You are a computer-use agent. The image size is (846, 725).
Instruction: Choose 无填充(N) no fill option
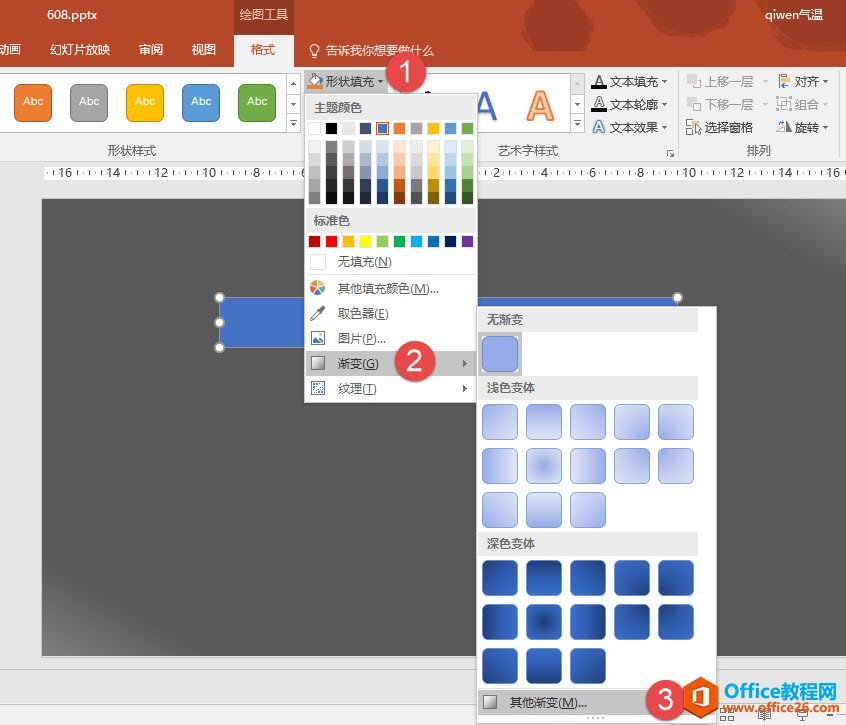point(391,262)
